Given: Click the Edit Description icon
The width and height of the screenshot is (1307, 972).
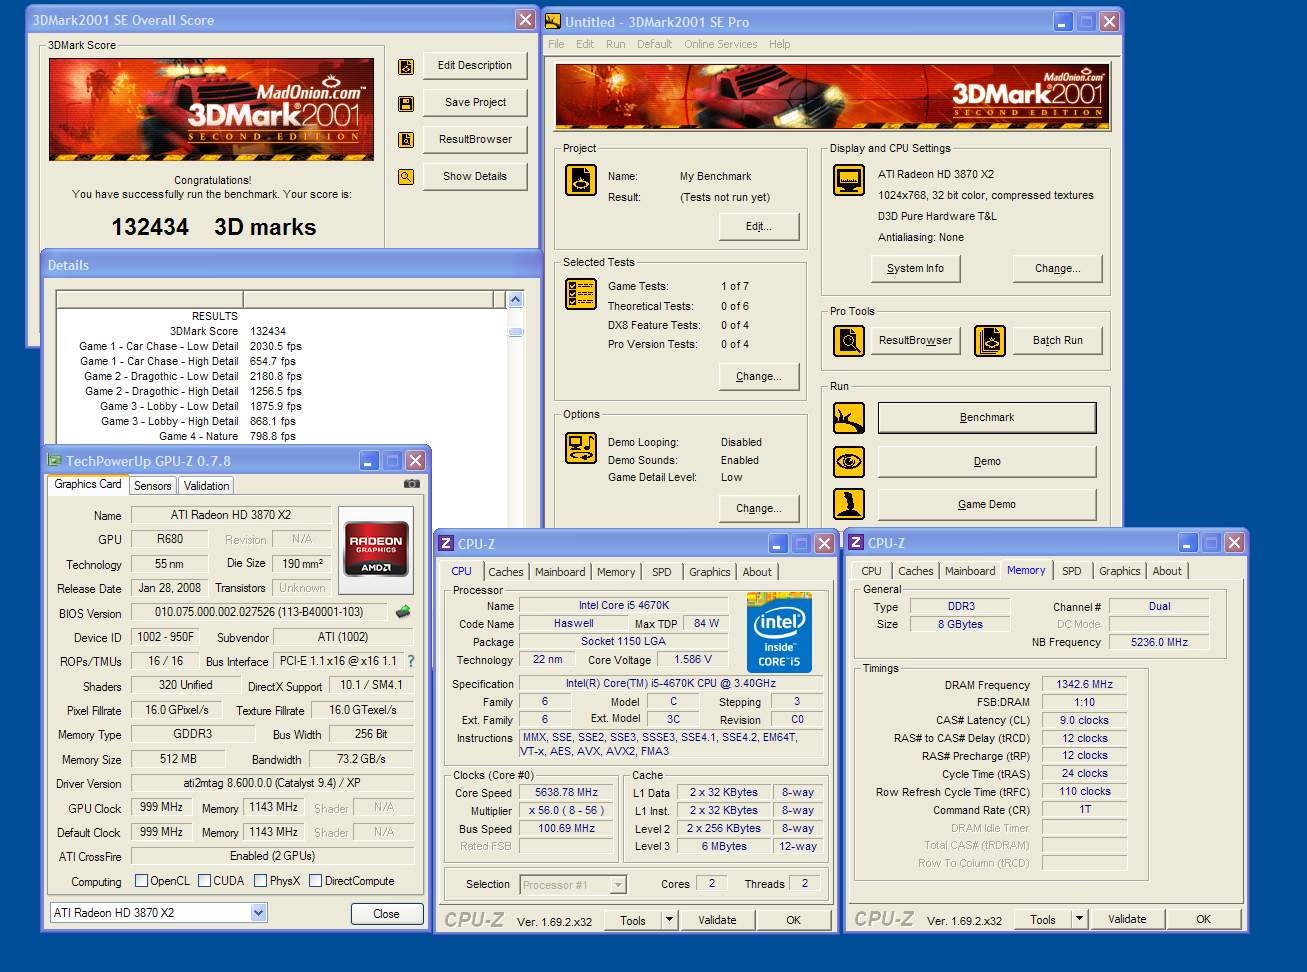Looking at the screenshot, I should [x=406, y=67].
